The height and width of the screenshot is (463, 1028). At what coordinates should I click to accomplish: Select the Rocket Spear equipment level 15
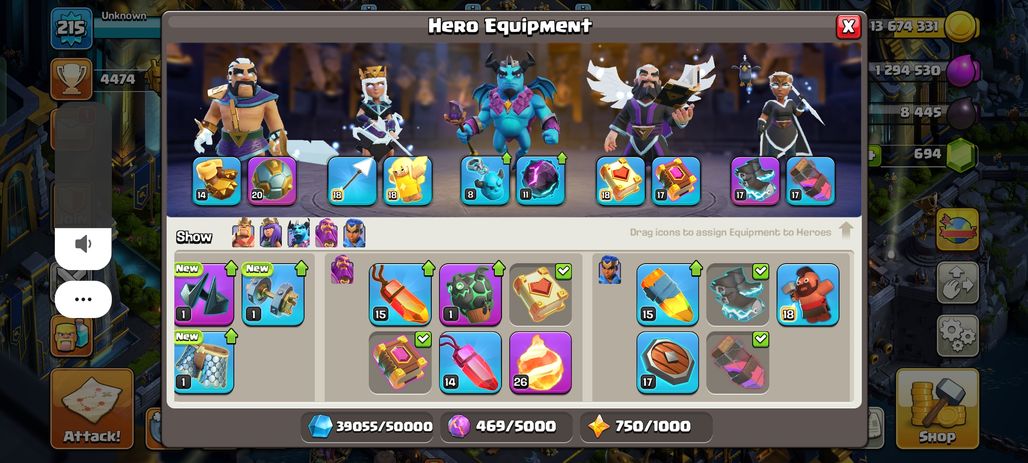pyautogui.click(x=667, y=294)
